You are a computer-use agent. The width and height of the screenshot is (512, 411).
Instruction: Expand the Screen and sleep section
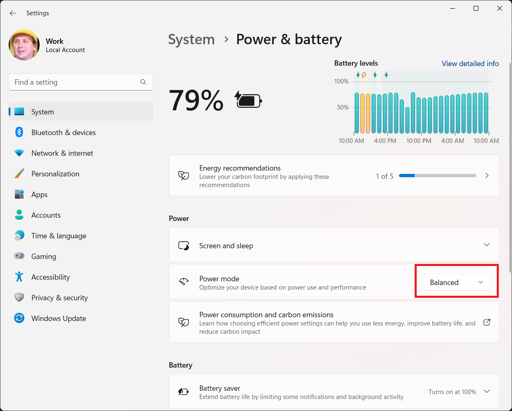pyautogui.click(x=334, y=245)
